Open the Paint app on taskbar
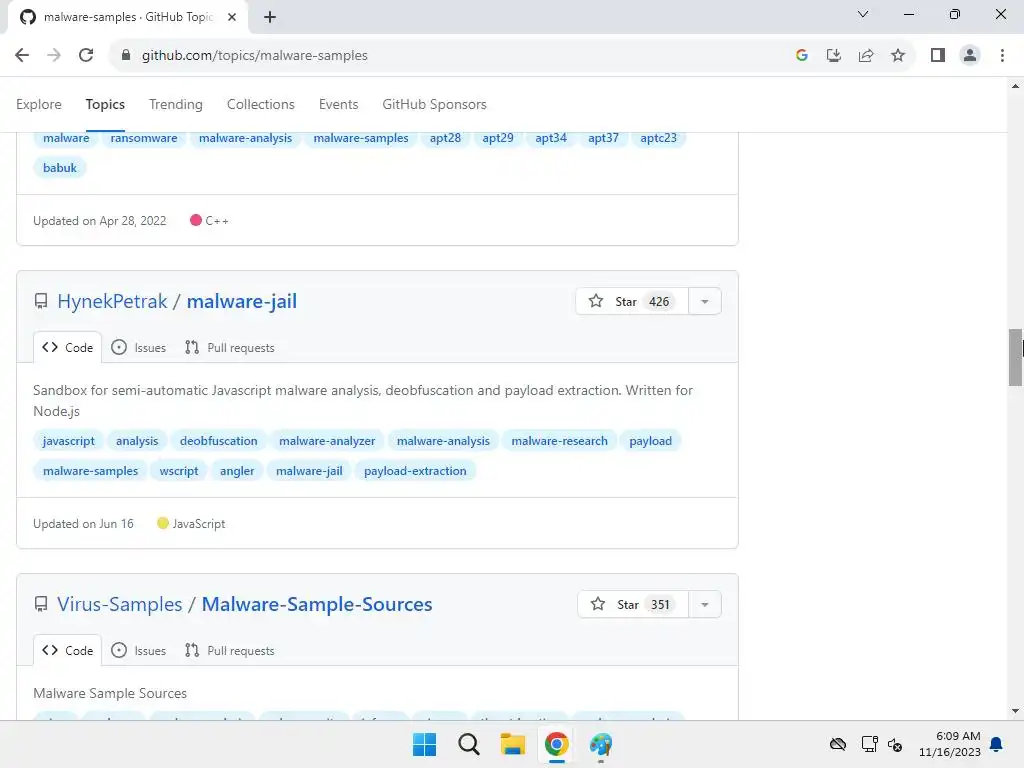The height and width of the screenshot is (768, 1024). pos(601,744)
